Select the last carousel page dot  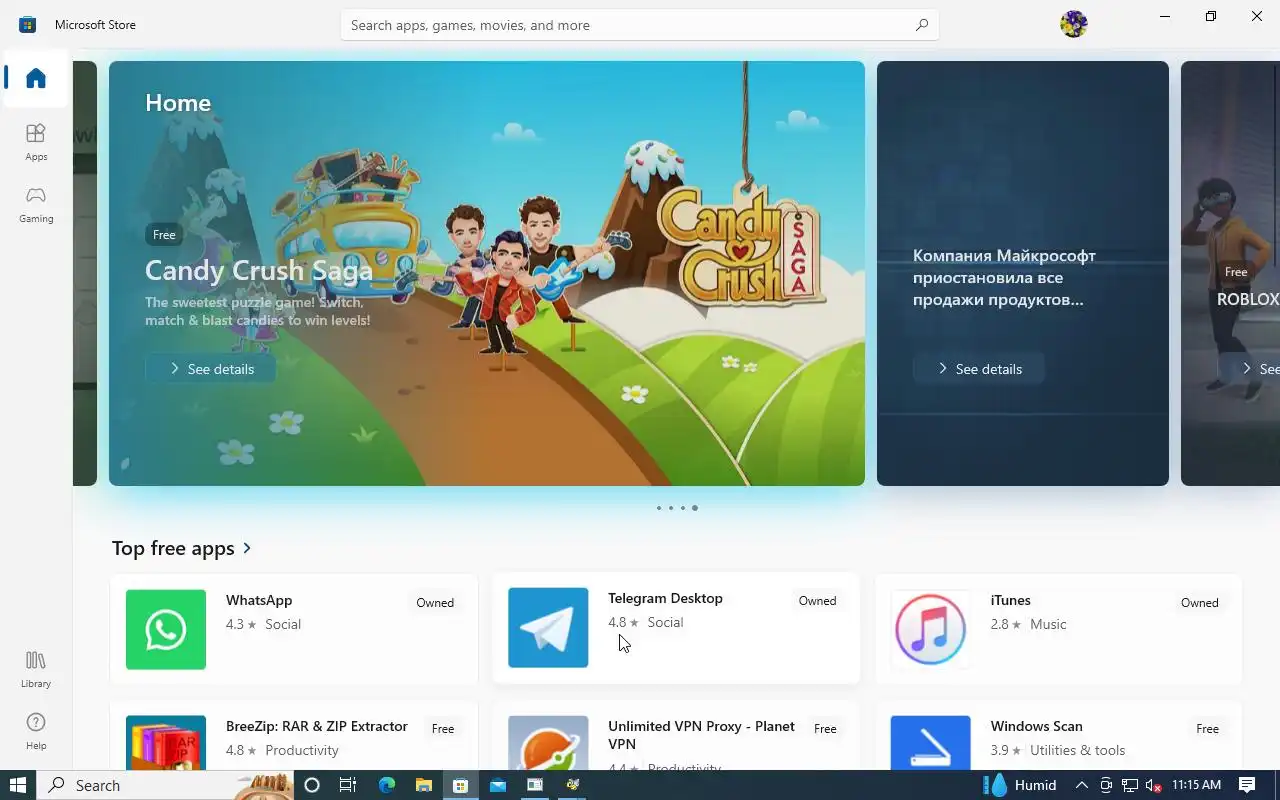(695, 508)
